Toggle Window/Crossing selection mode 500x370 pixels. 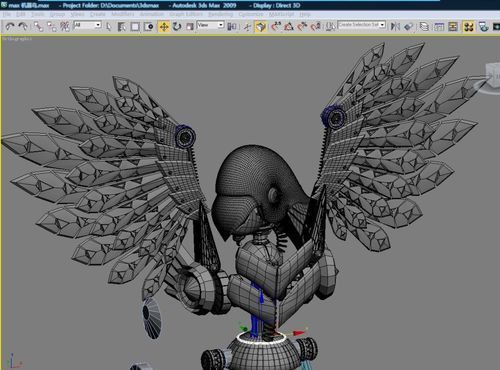pos(148,26)
